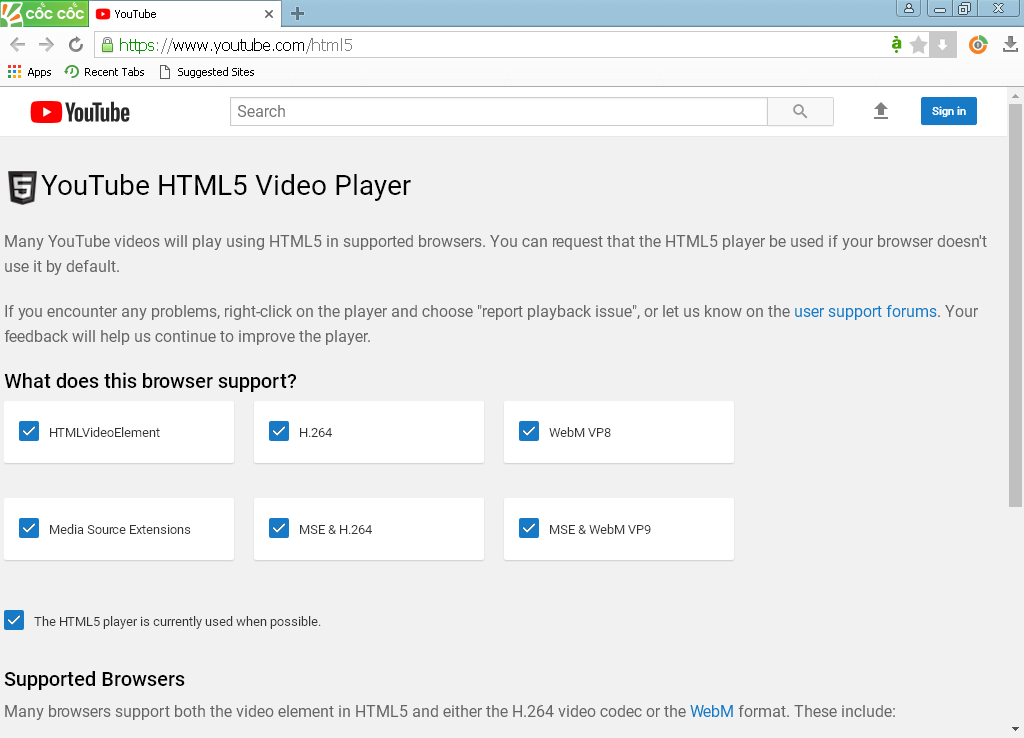Click the Cốc Cốc browser logo button
The height and width of the screenshot is (738, 1024).
tap(44, 13)
